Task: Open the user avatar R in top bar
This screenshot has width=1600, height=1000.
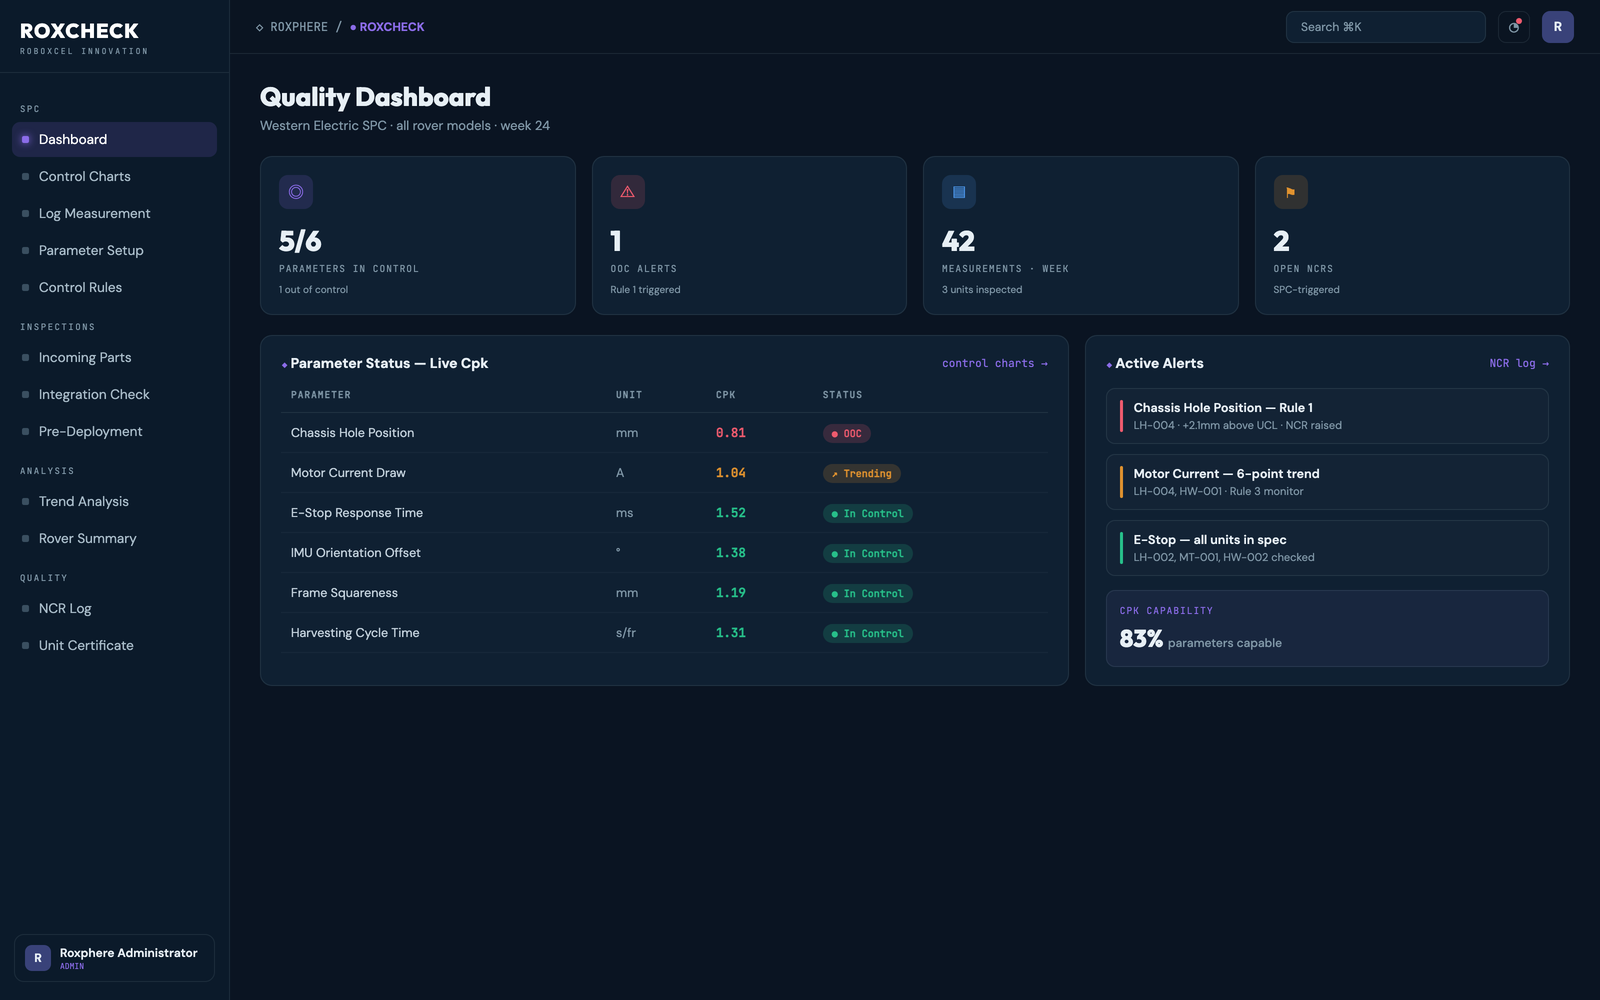Action: [1558, 27]
